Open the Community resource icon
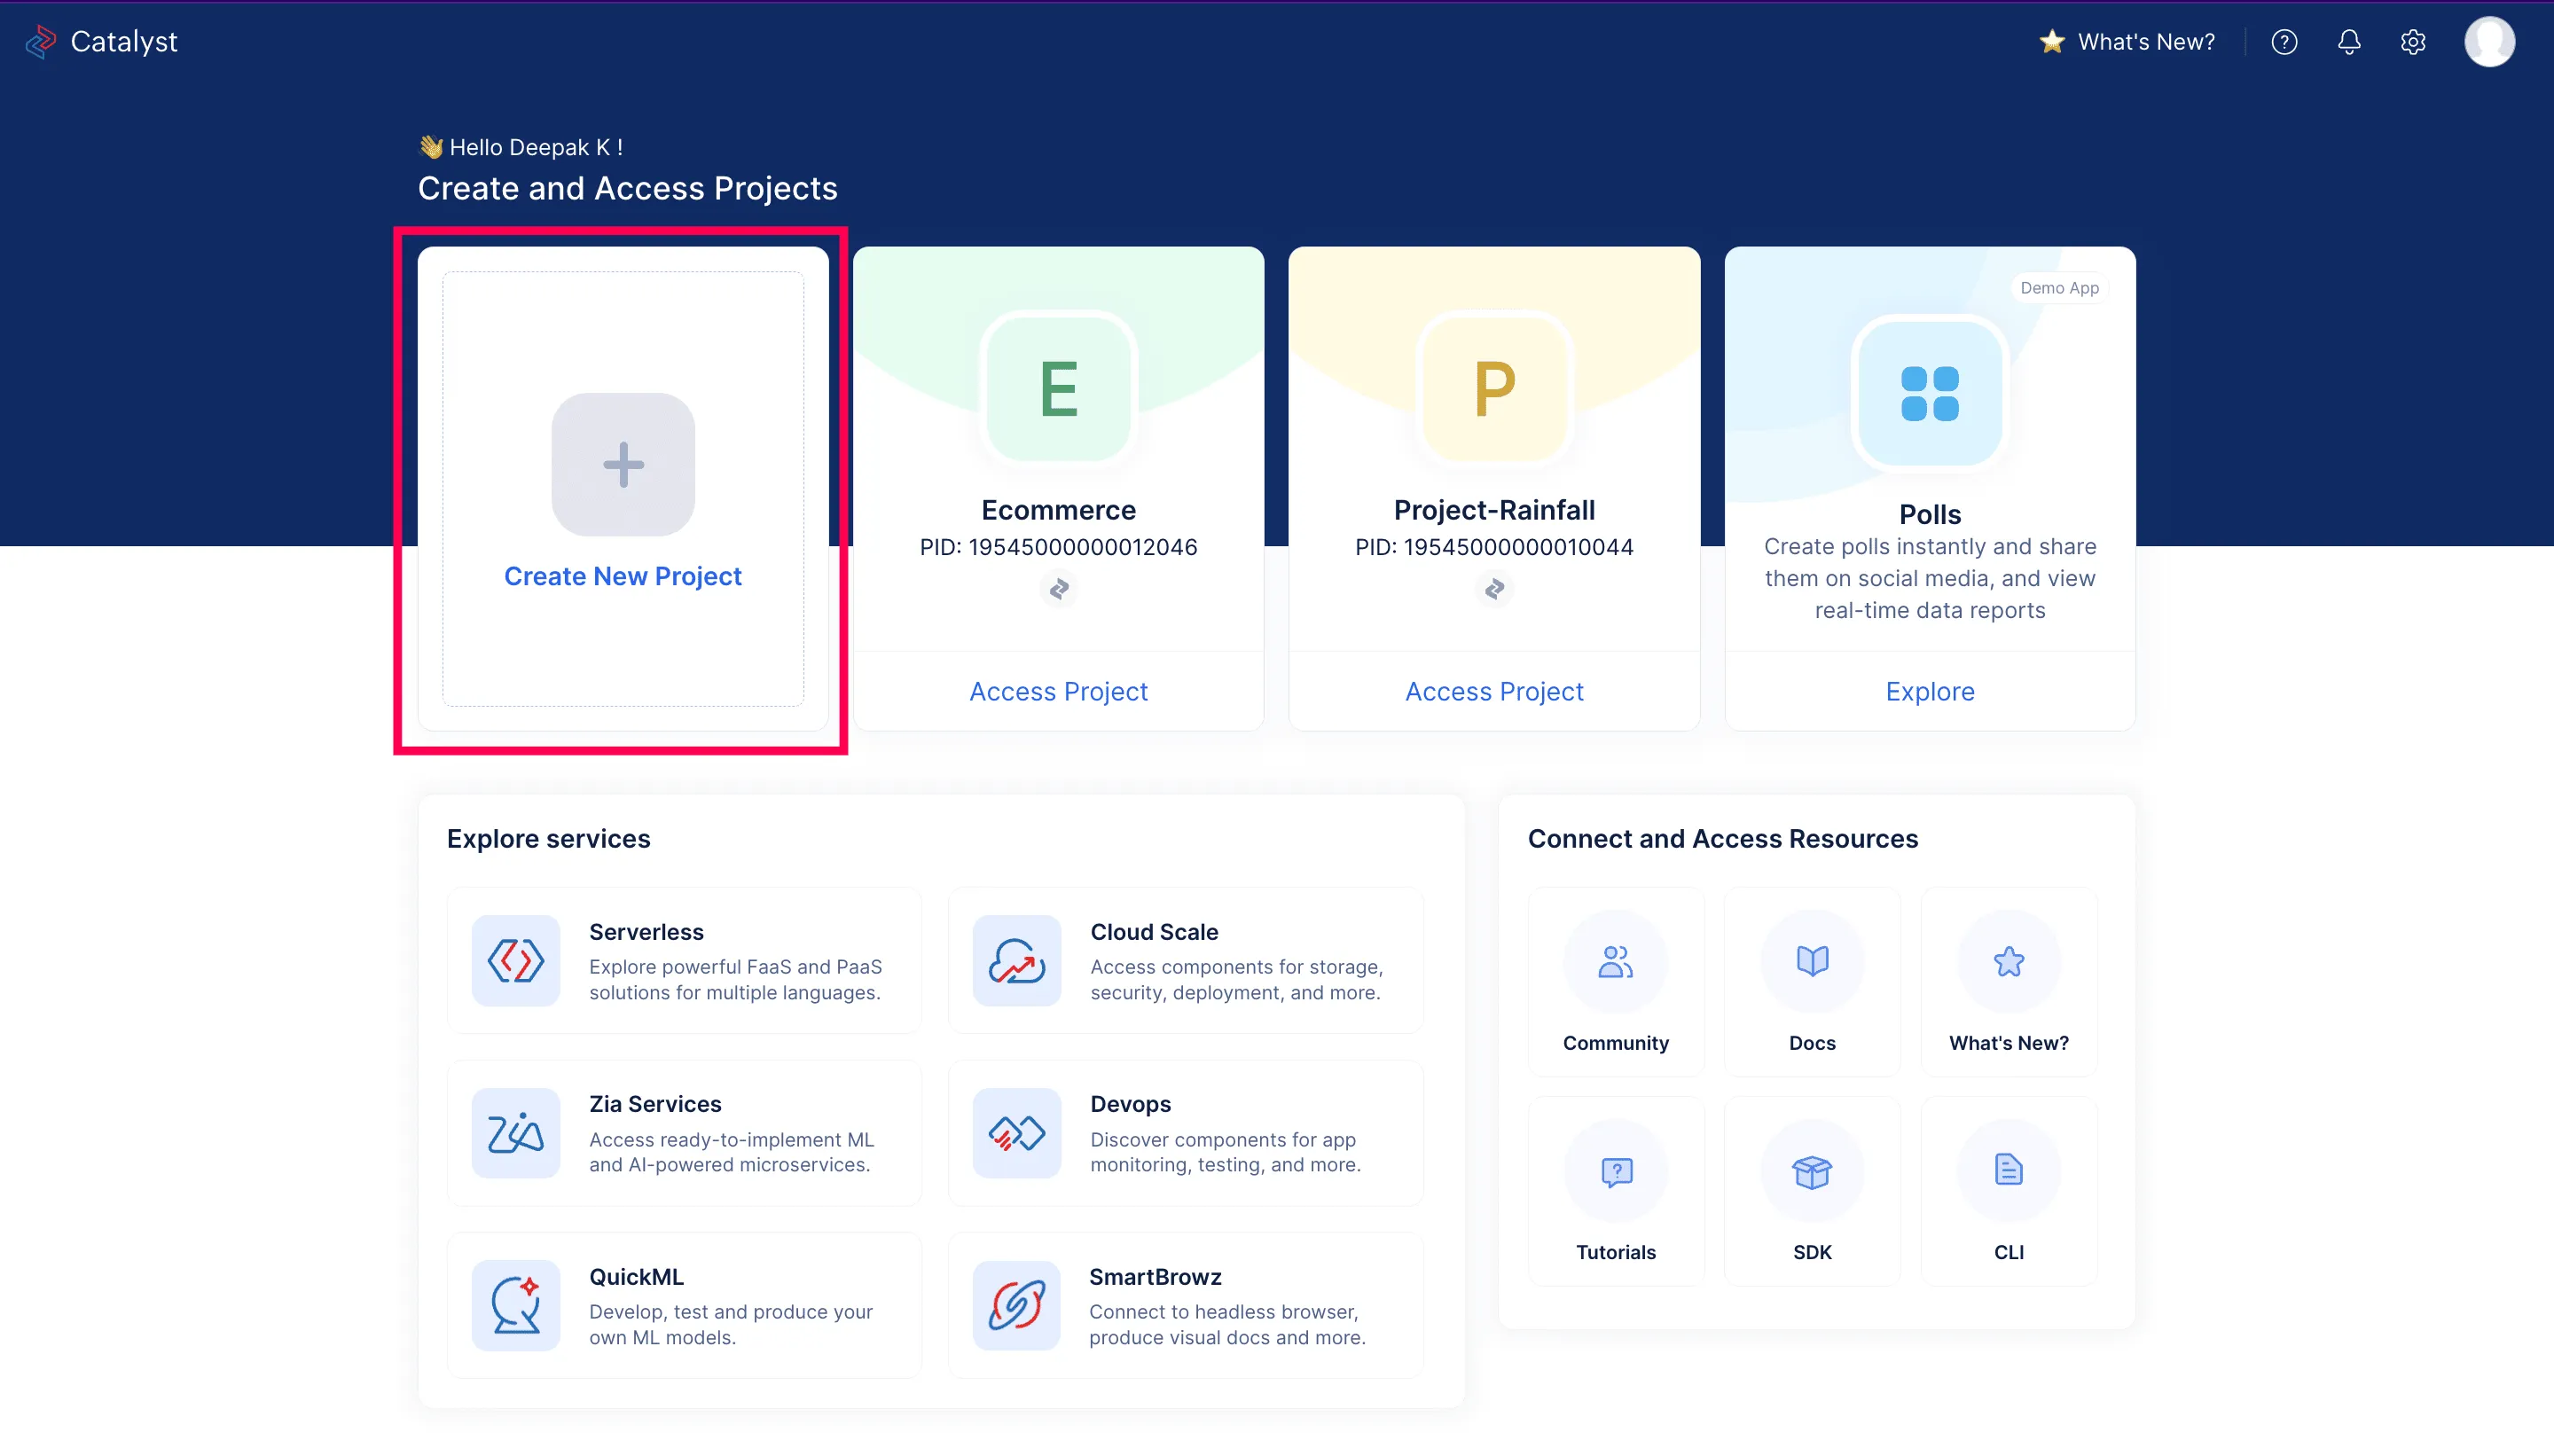The height and width of the screenshot is (1456, 2554). coord(1615,961)
